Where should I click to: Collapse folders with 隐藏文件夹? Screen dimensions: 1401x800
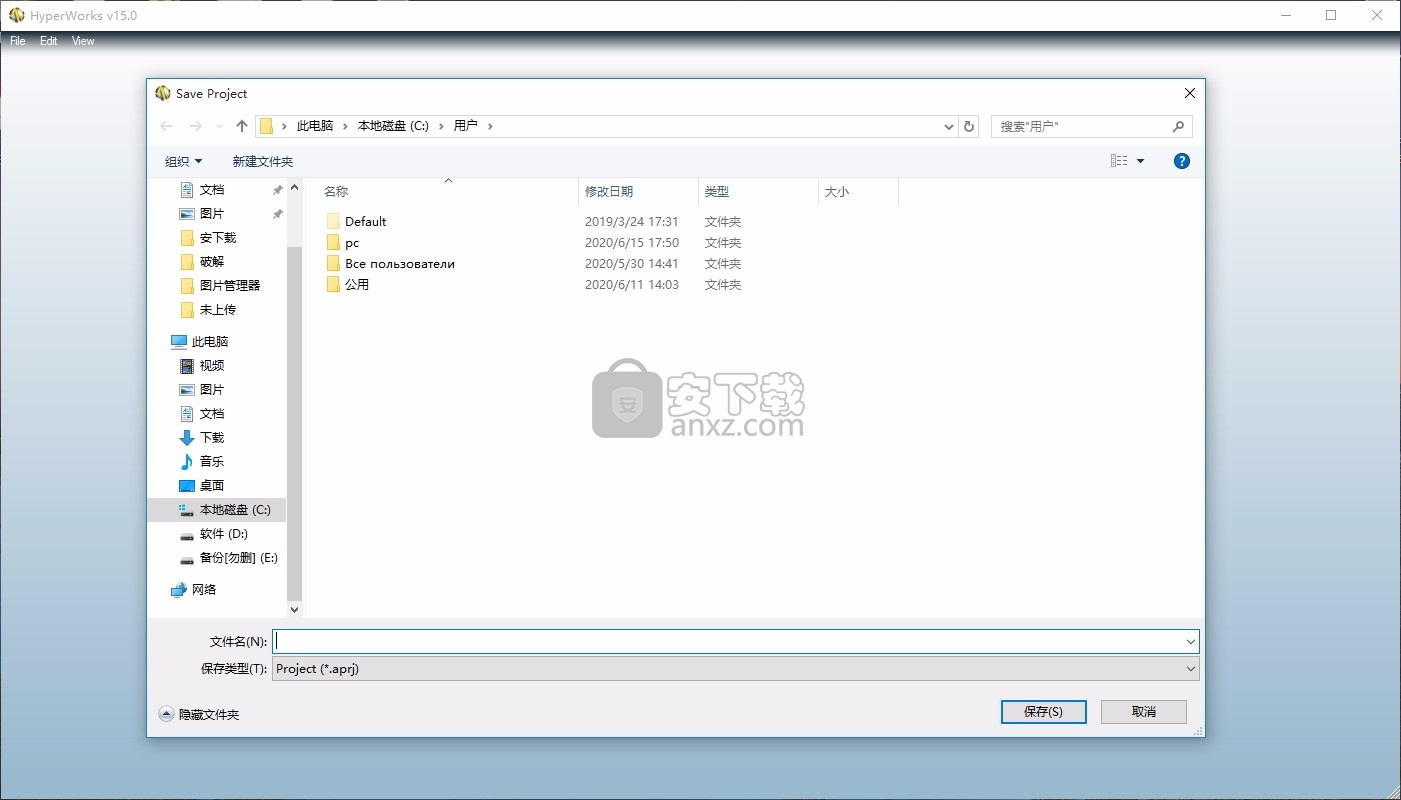pyautogui.click(x=199, y=714)
